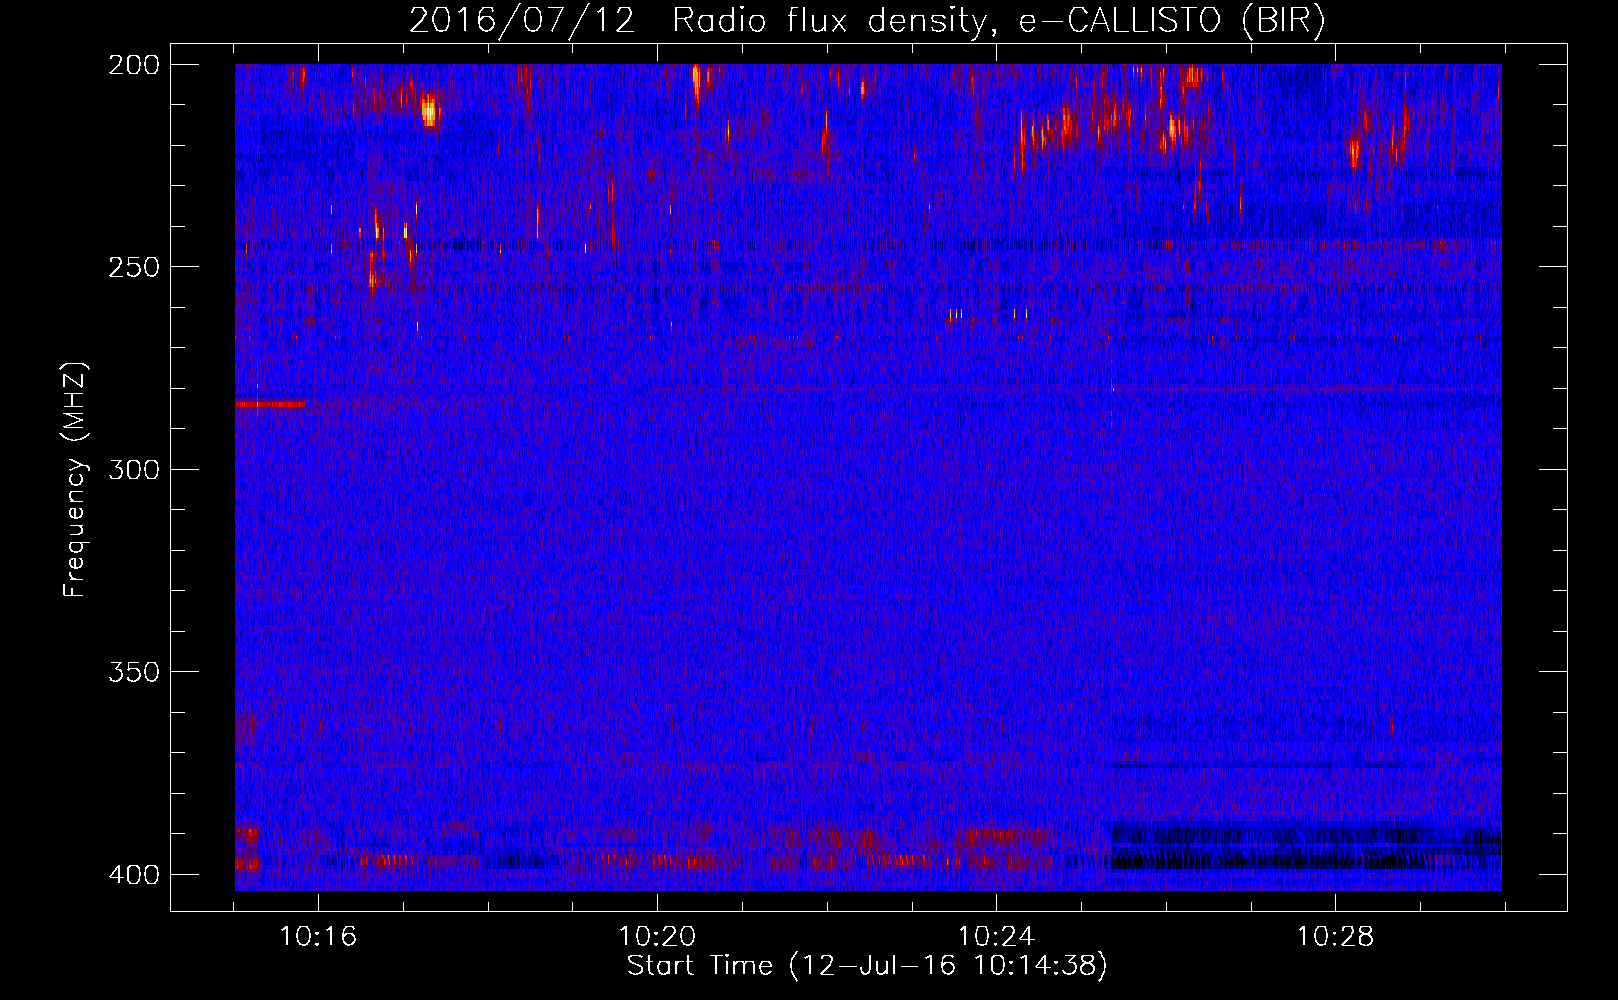The height and width of the screenshot is (1000, 1618).
Task: Click the 10:16 time tick label
Action: [x=318, y=937]
